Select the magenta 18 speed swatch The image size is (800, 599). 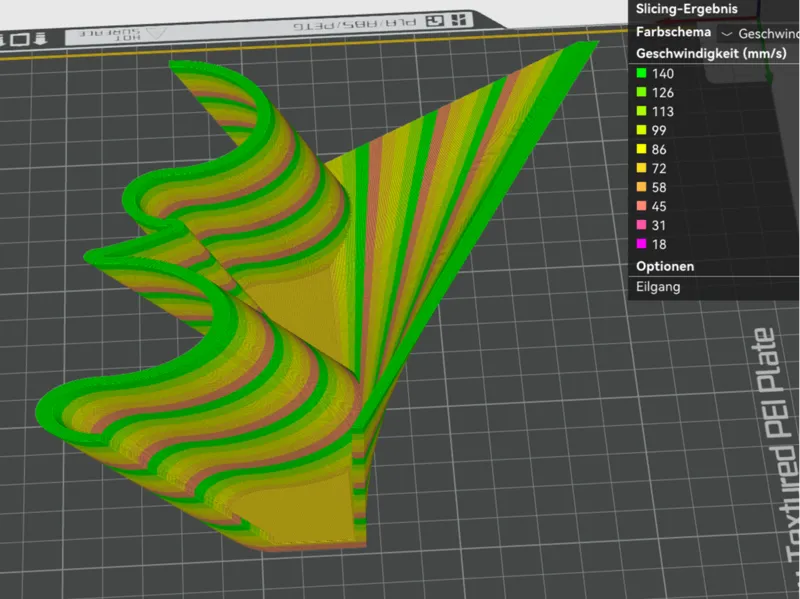pyautogui.click(x=641, y=243)
